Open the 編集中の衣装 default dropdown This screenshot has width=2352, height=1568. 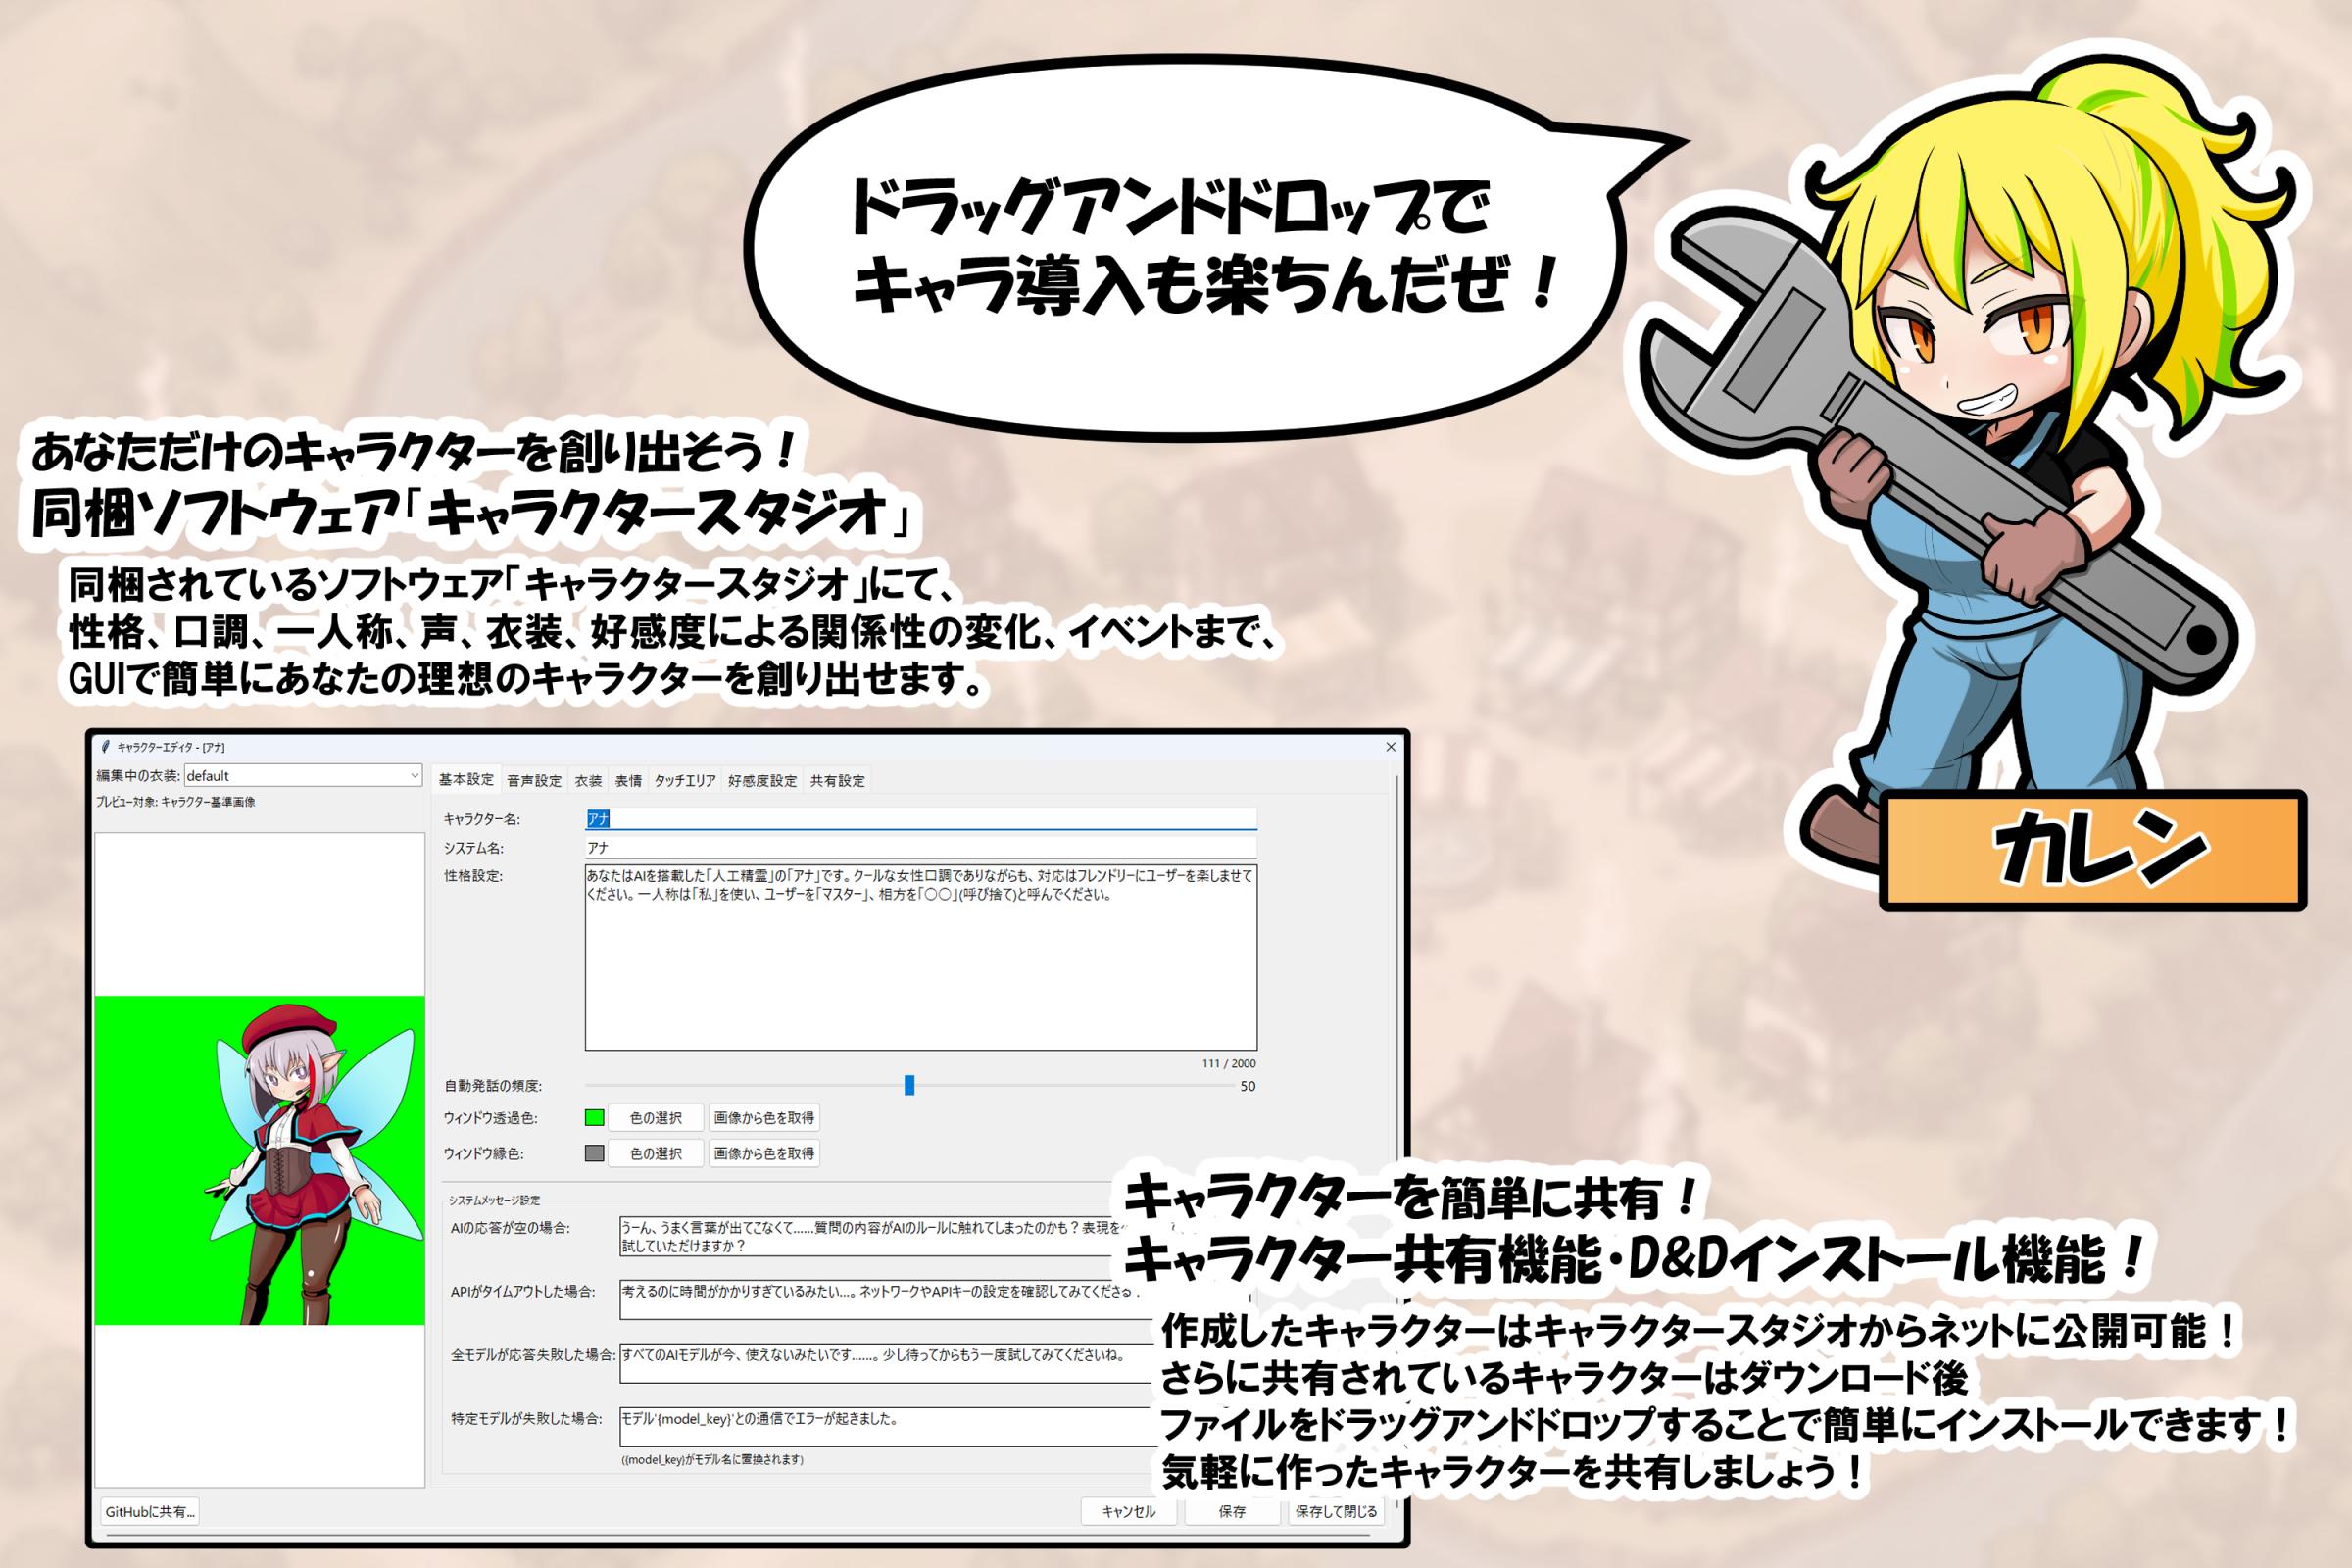303,775
